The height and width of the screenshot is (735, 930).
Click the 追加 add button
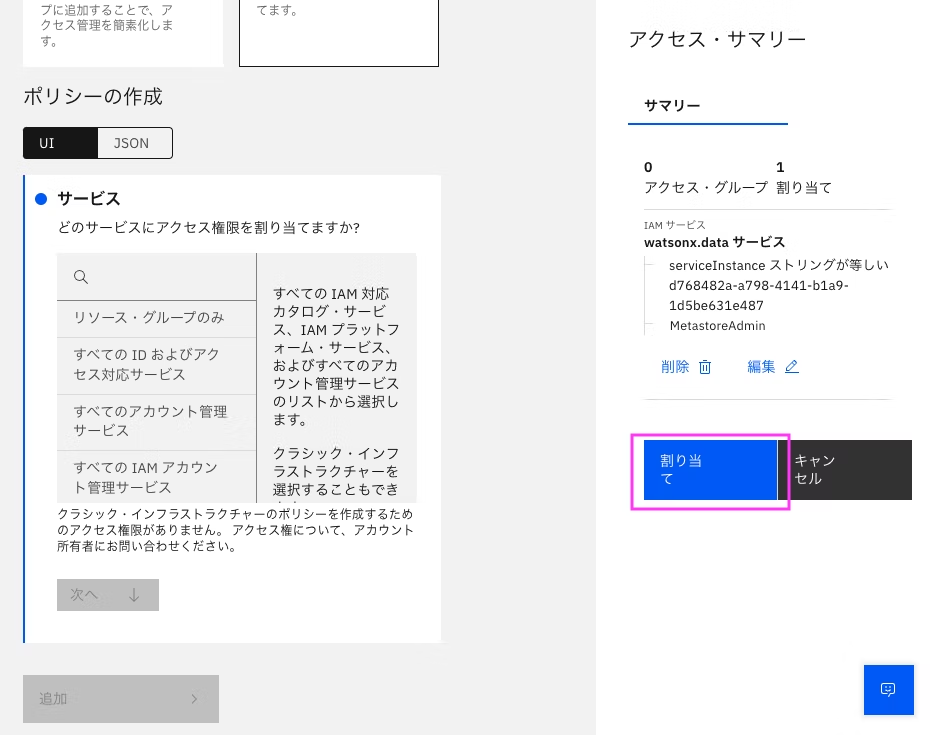[121, 699]
